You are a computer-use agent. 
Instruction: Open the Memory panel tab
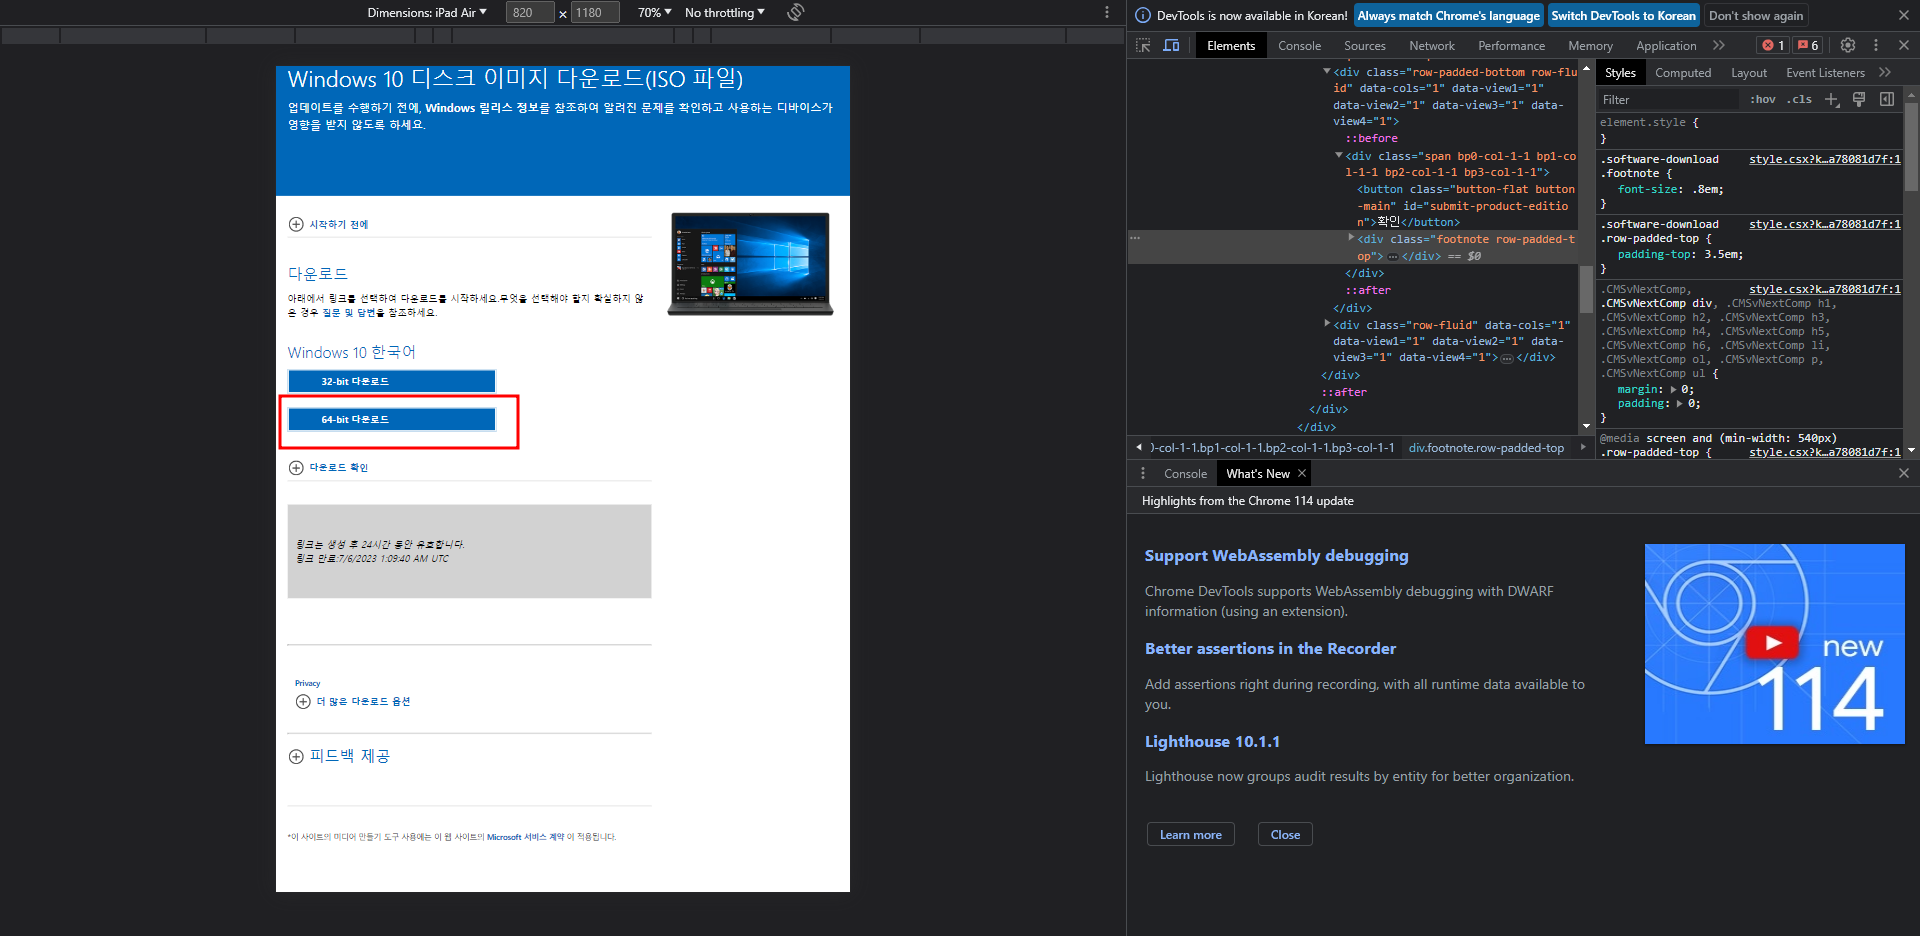point(1590,46)
